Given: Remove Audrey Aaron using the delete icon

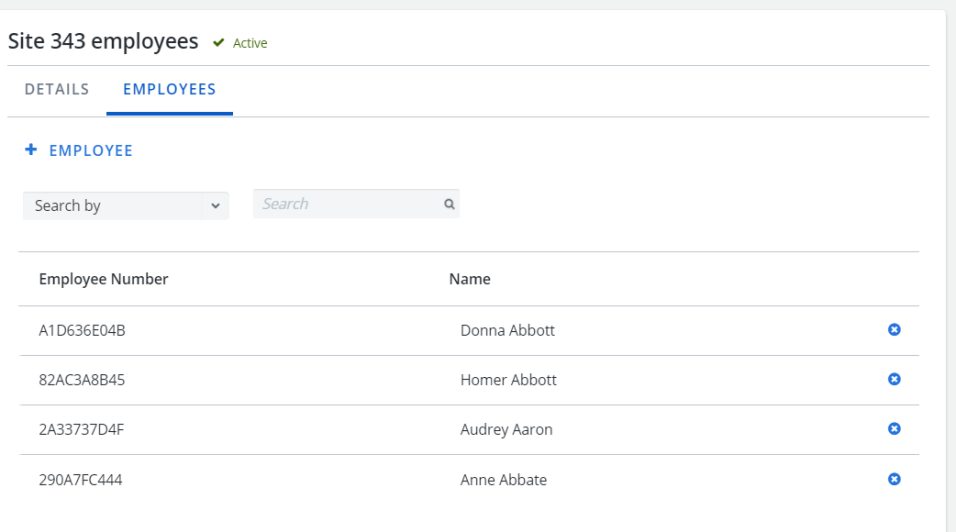Looking at the screenshot, I should (894, 428).
